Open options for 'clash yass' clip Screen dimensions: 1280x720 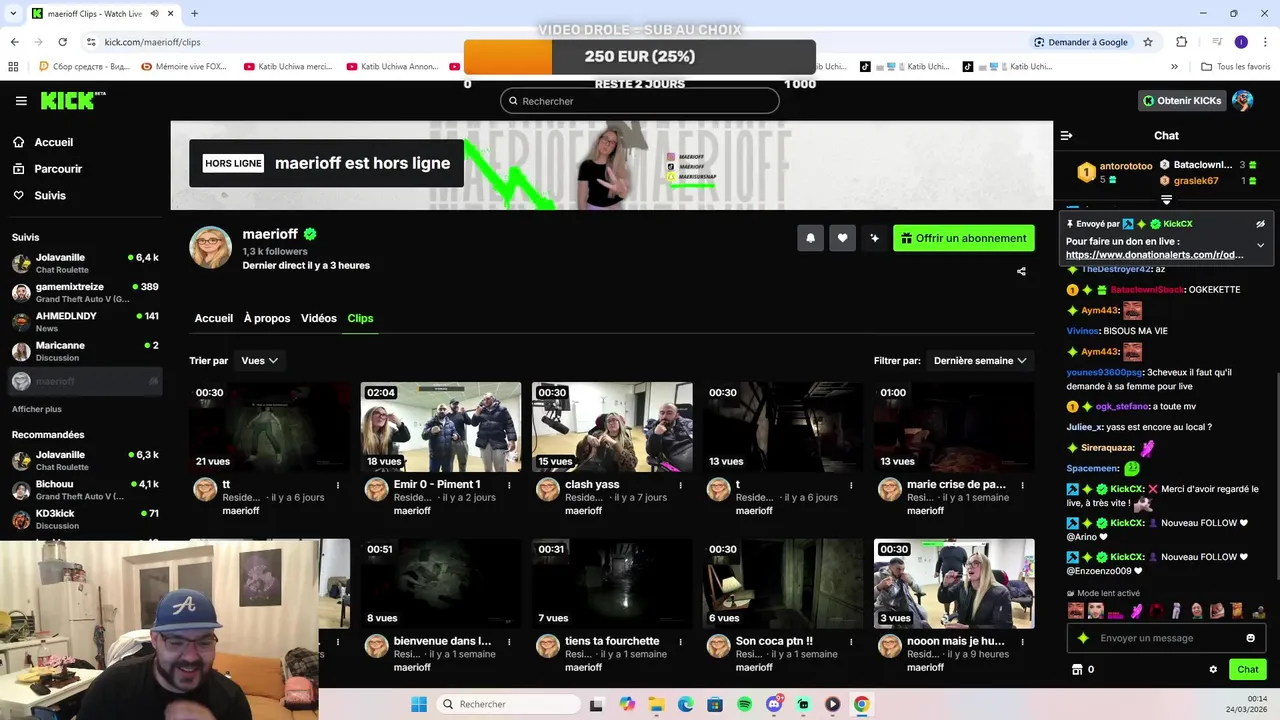[680, 485]
